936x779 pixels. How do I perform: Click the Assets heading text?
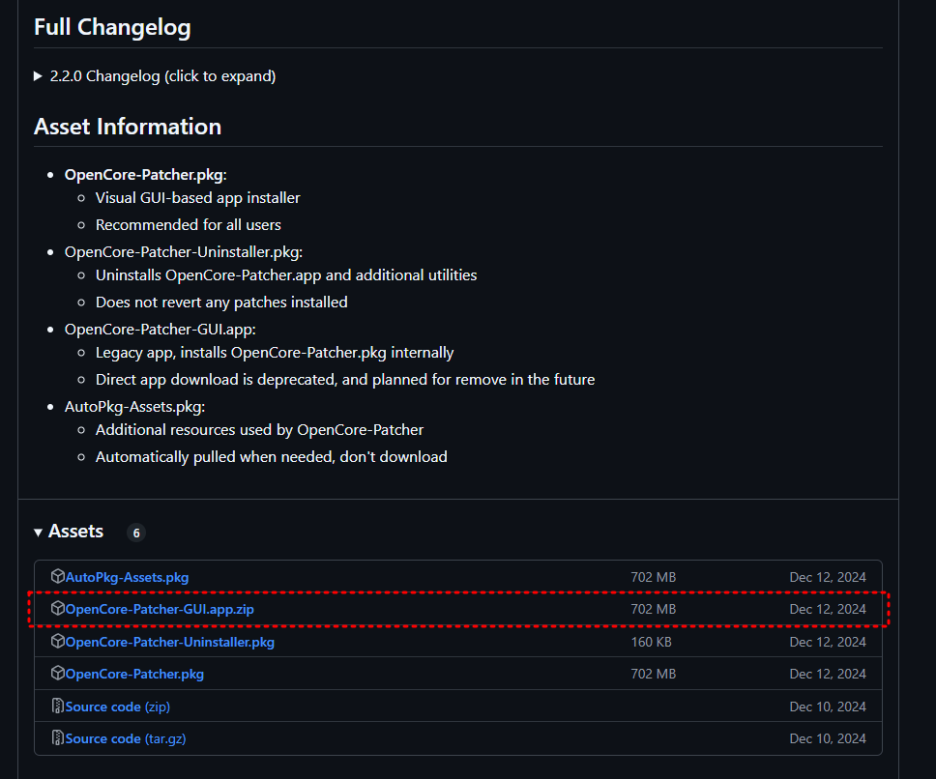(76, 531)
